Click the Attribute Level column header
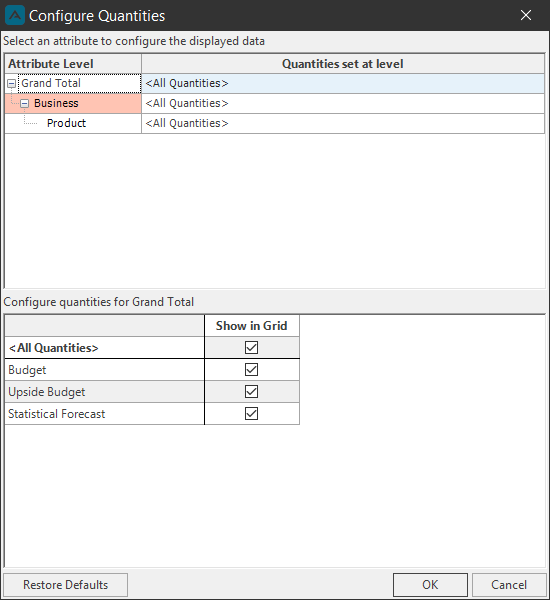 coord(73,64)
